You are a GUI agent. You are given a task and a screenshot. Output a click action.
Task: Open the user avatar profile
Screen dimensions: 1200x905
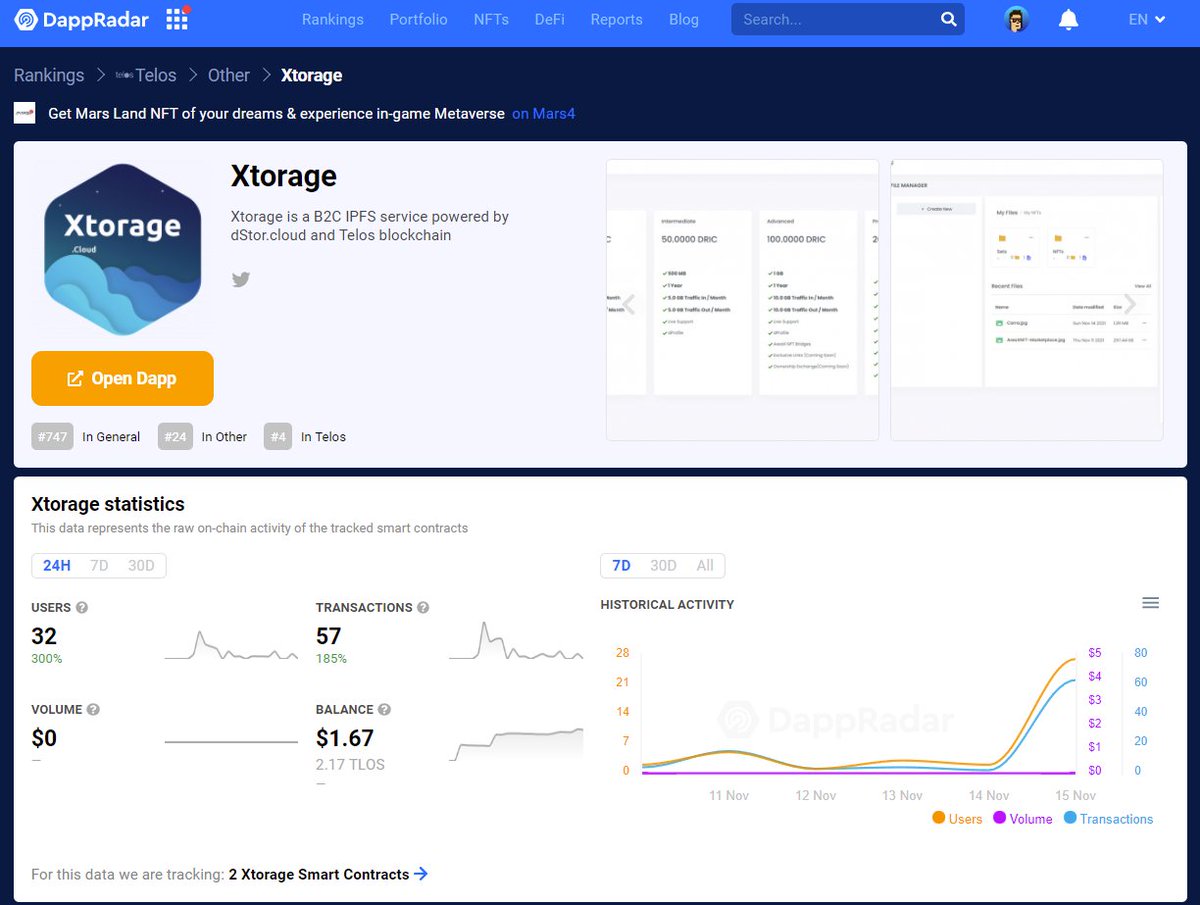point(1017,19)
